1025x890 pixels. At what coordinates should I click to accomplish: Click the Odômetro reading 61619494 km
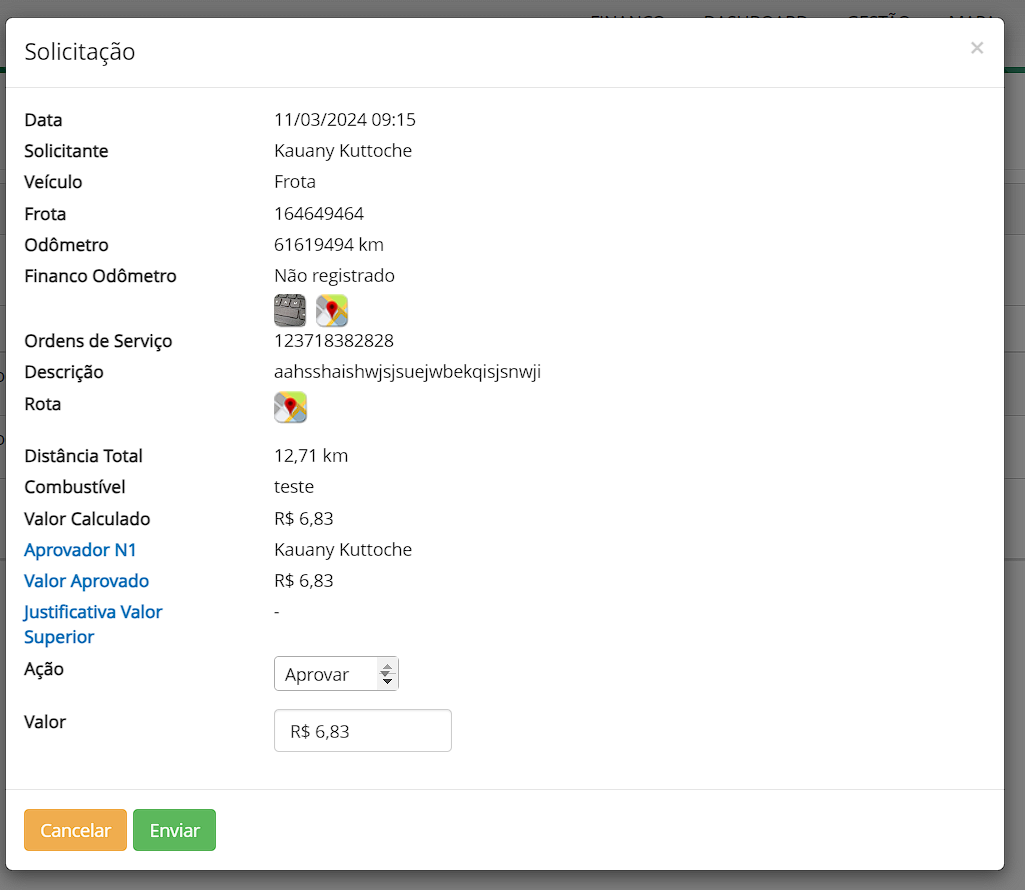[329, 245]
